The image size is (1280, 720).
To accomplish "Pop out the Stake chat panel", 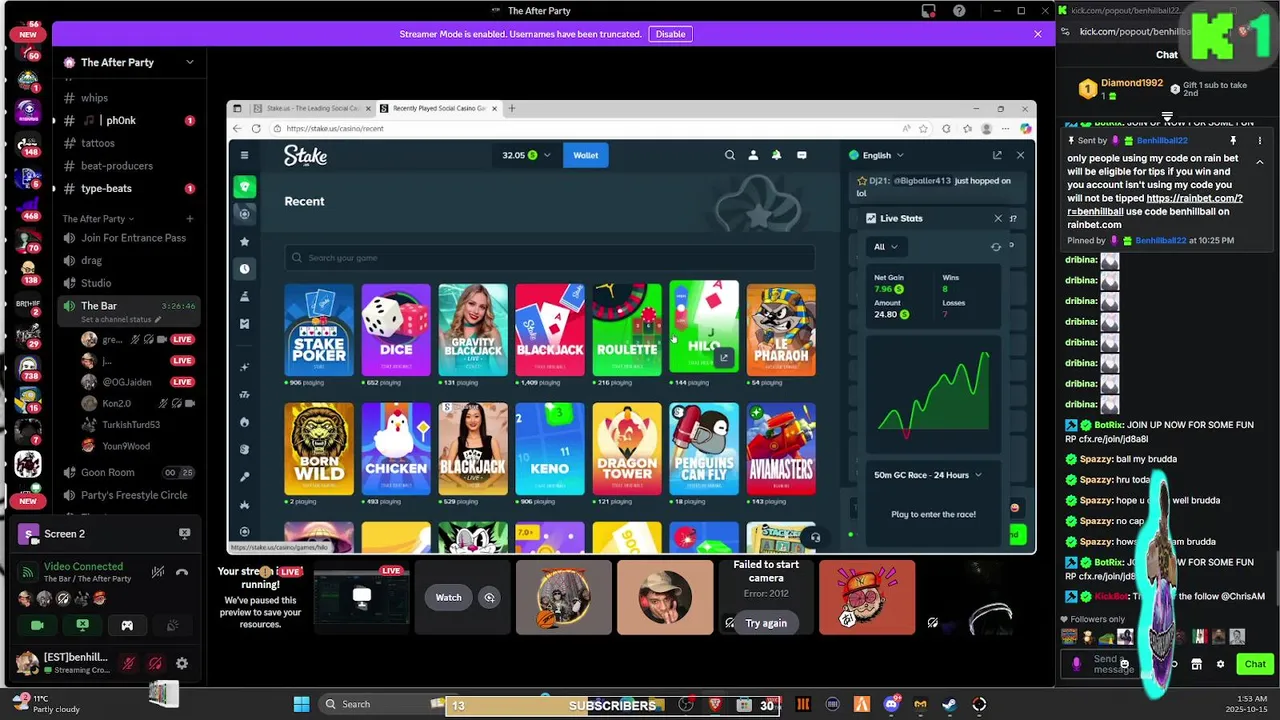I will coord(997,155).
